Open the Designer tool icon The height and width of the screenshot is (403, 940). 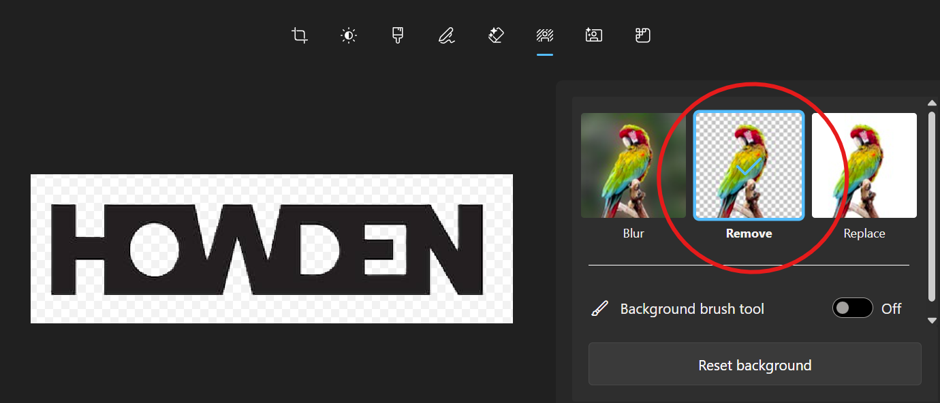coord(643,35)
